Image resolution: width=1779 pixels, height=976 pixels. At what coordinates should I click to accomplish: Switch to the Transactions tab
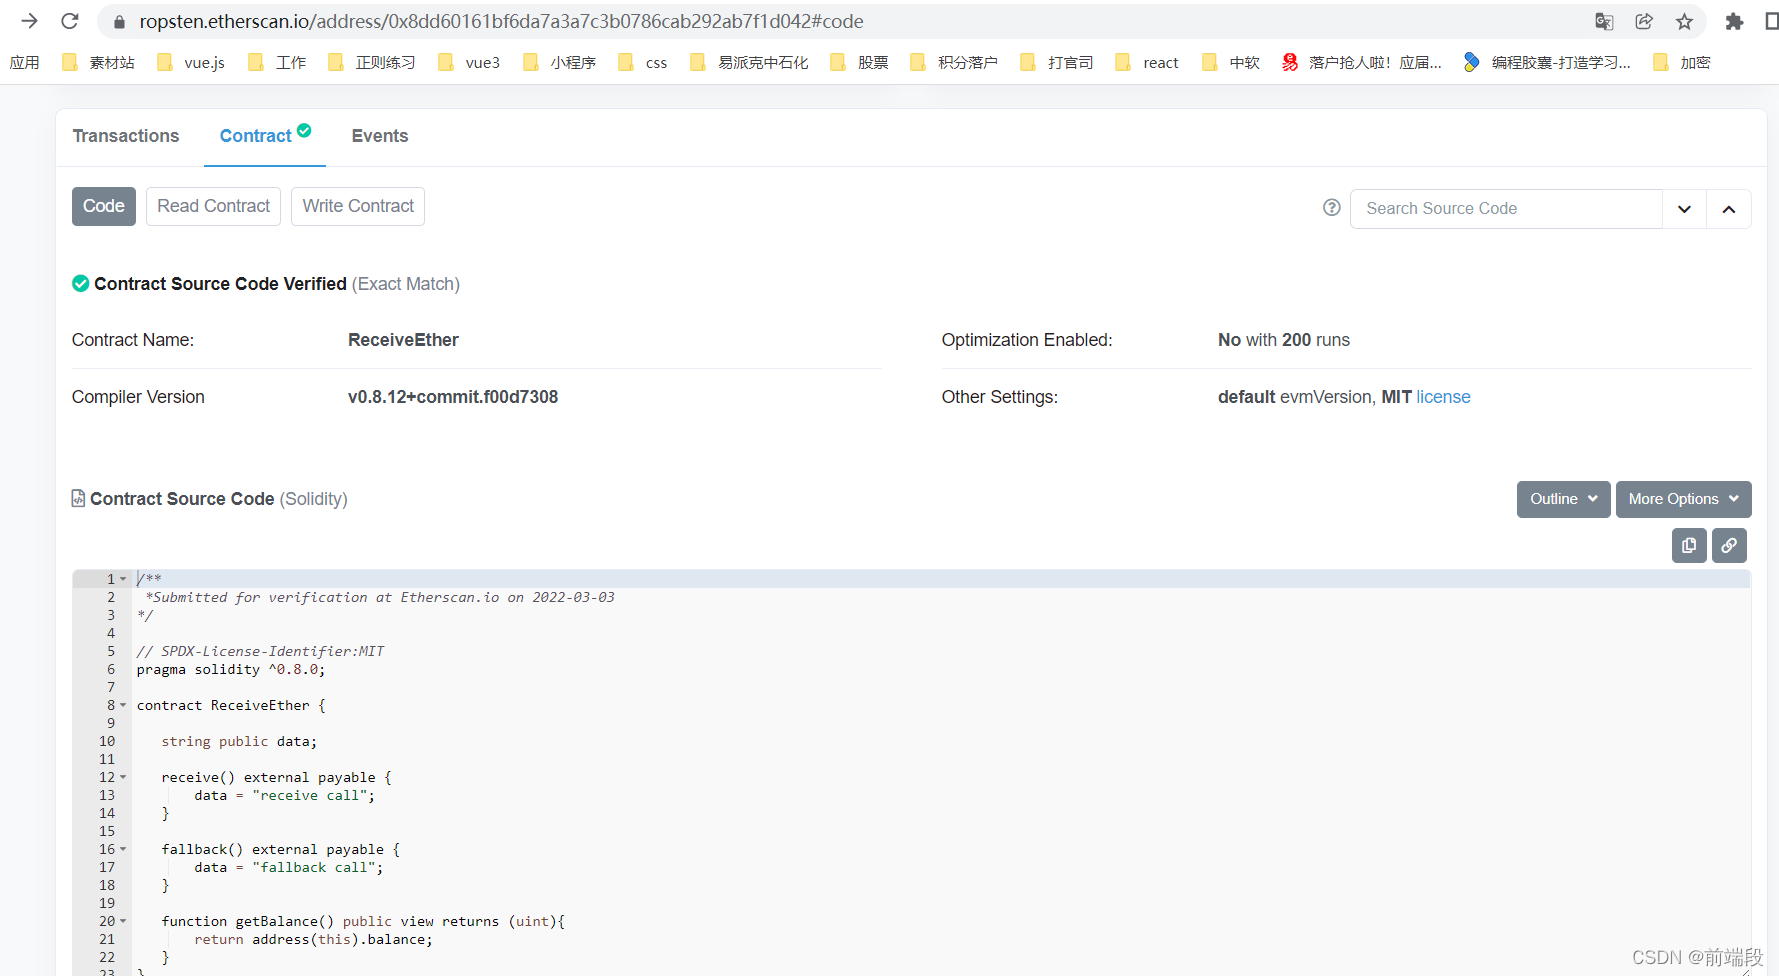point(126,136)
